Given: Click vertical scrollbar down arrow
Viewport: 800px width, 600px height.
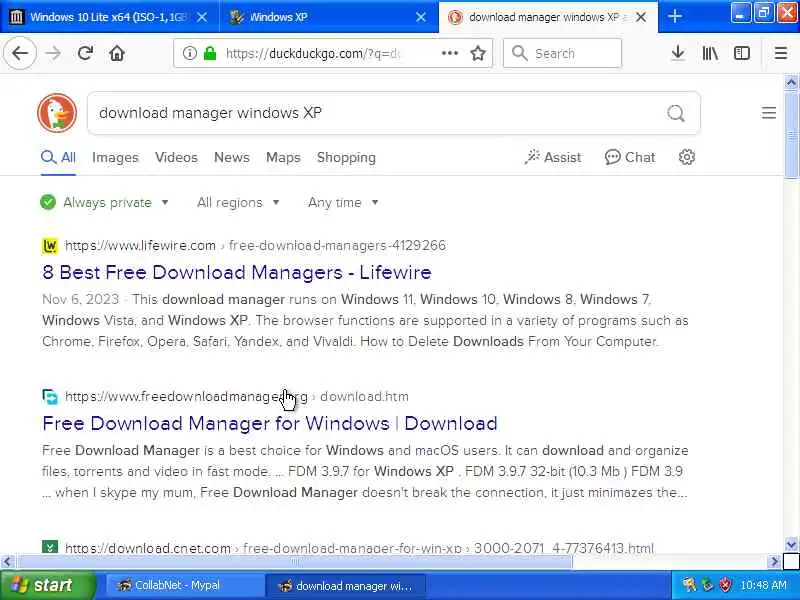Looking at the screenshot, I should [791, 544].
